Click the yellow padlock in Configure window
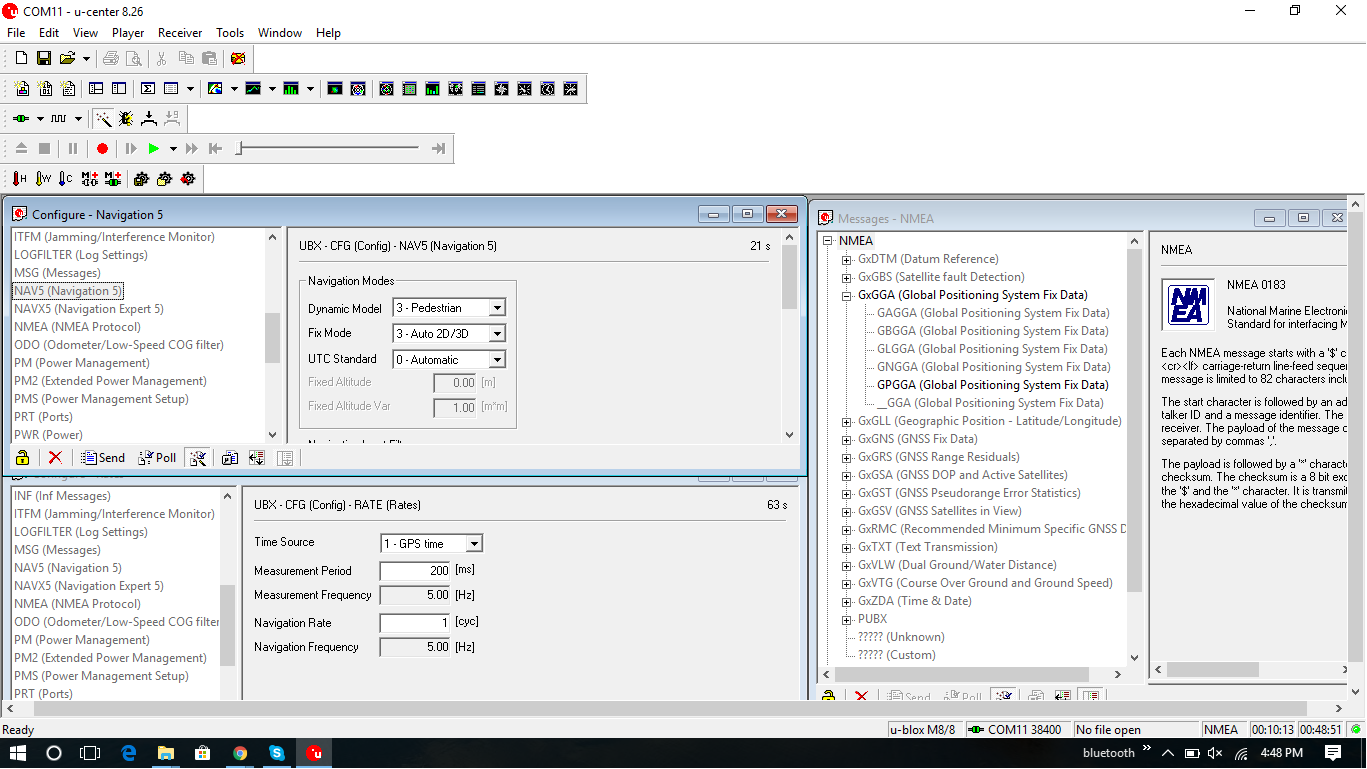Viewport: 1367px width, 769px height. pos(22,457)
